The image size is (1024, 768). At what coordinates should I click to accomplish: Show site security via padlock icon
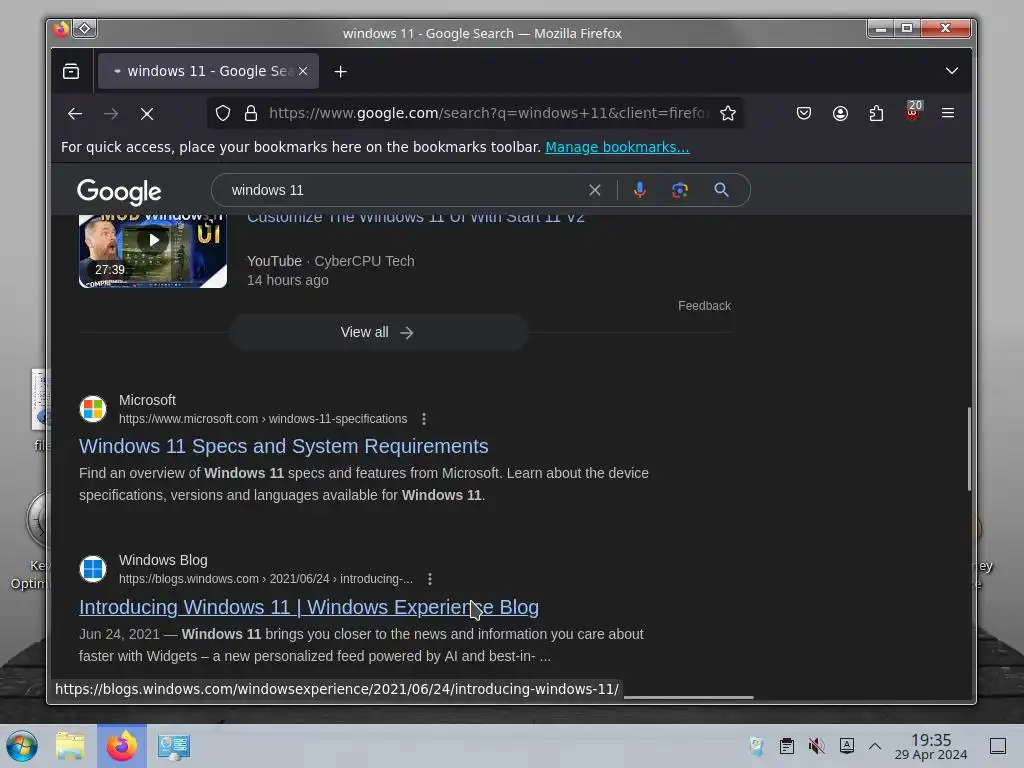251,114
